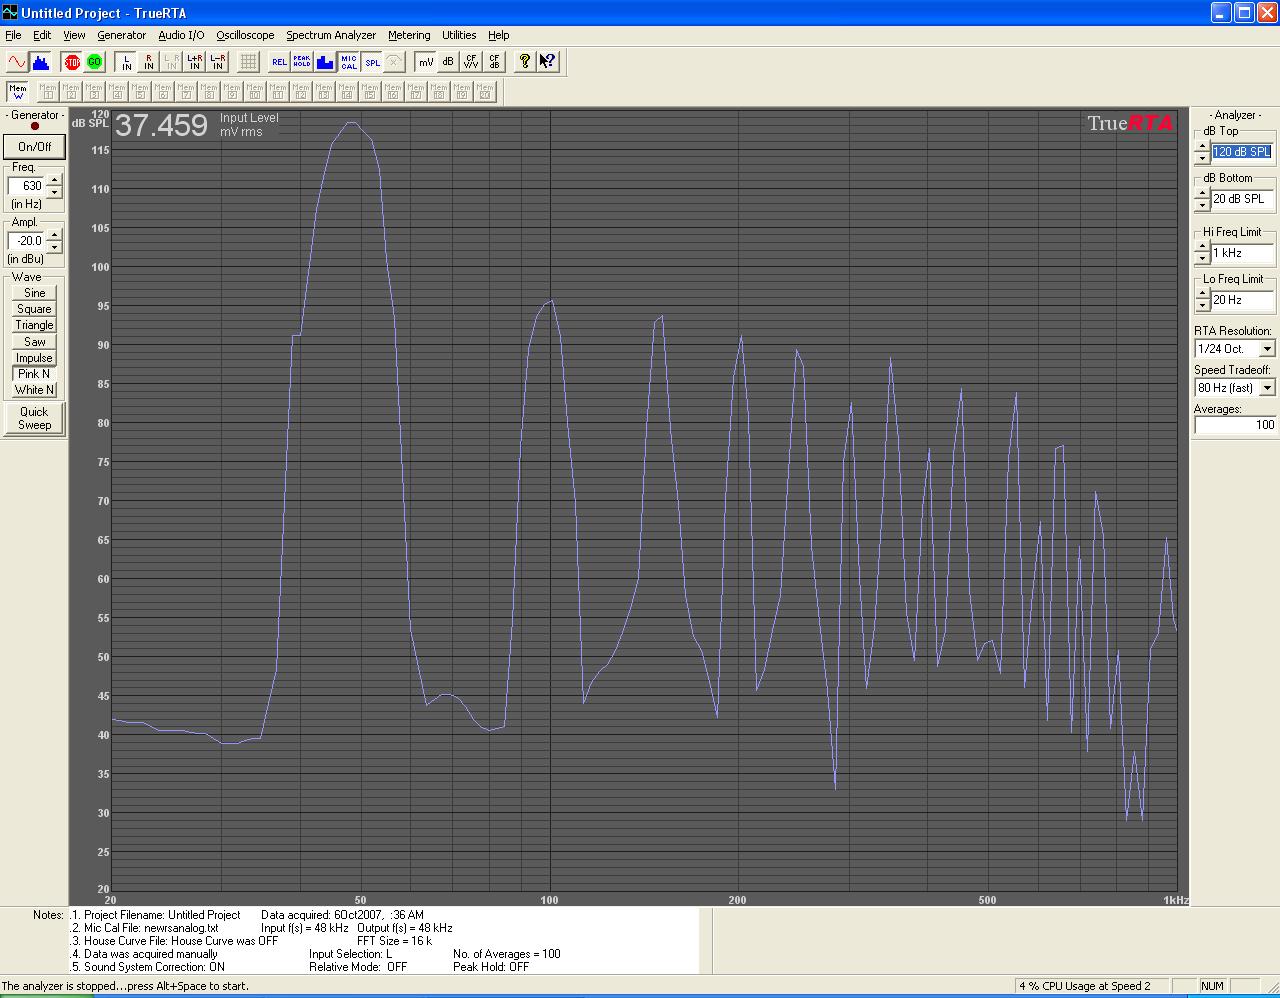Open the Spectrum Analyzer menu
Screen dimensions: 1280x998
(330, 35)
